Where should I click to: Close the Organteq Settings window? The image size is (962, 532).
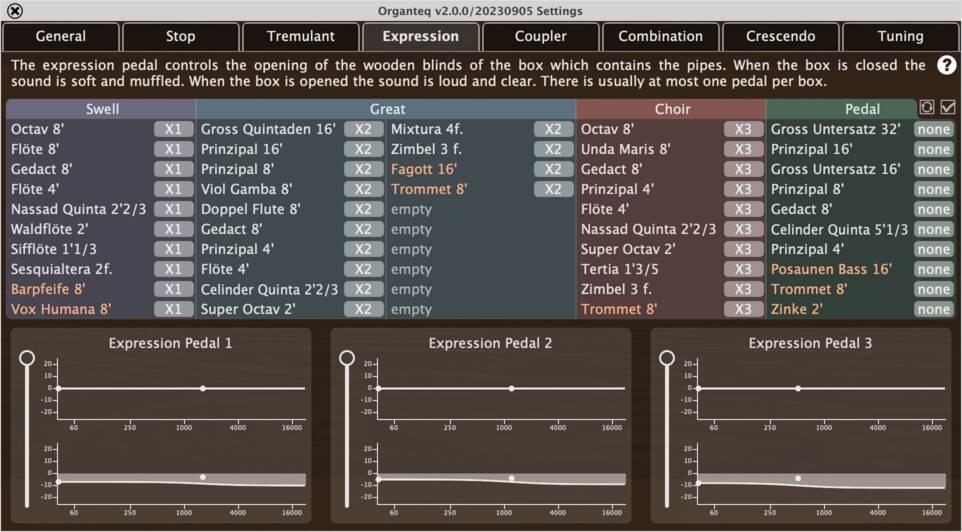[16, 10]
